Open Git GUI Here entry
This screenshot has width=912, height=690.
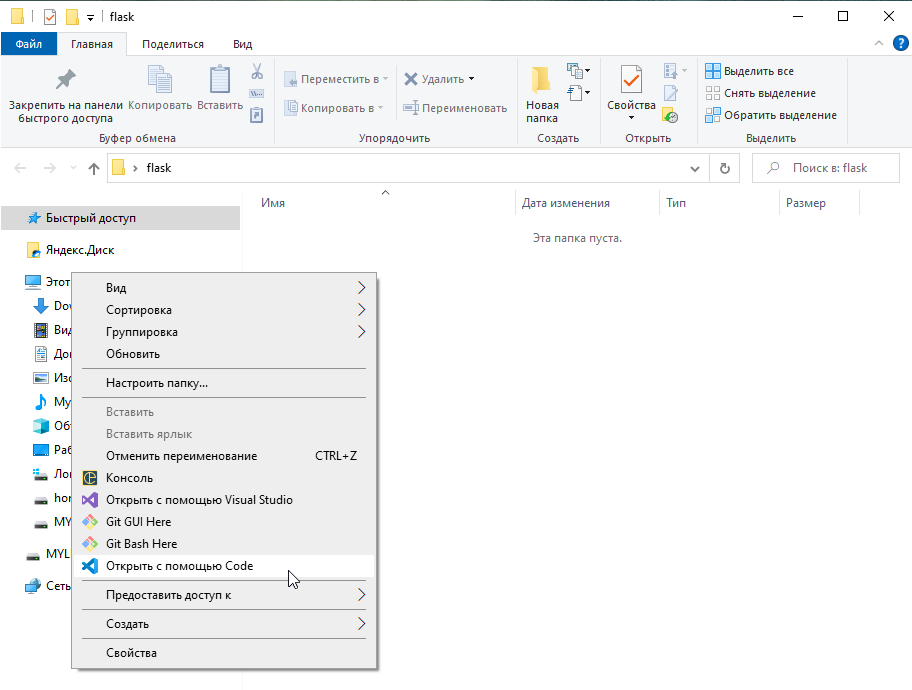pos(138,522)
